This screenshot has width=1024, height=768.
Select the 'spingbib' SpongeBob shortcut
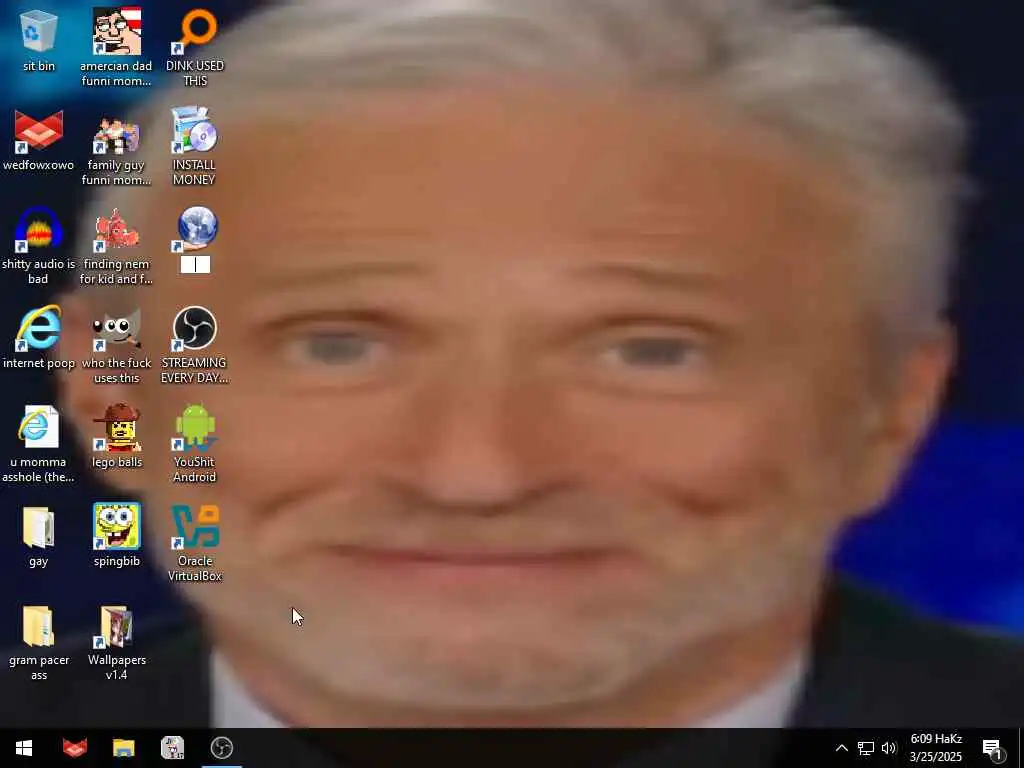pos(116,526)
